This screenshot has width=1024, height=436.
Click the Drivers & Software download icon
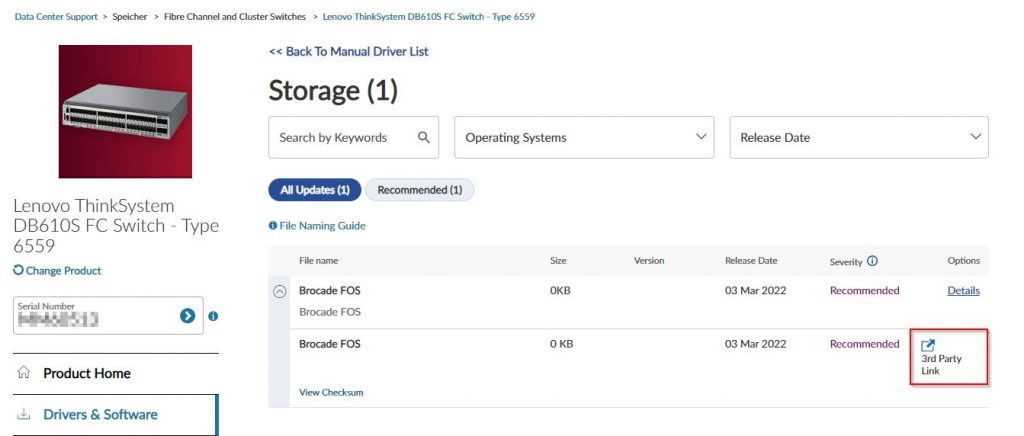[x=24, y=414]
